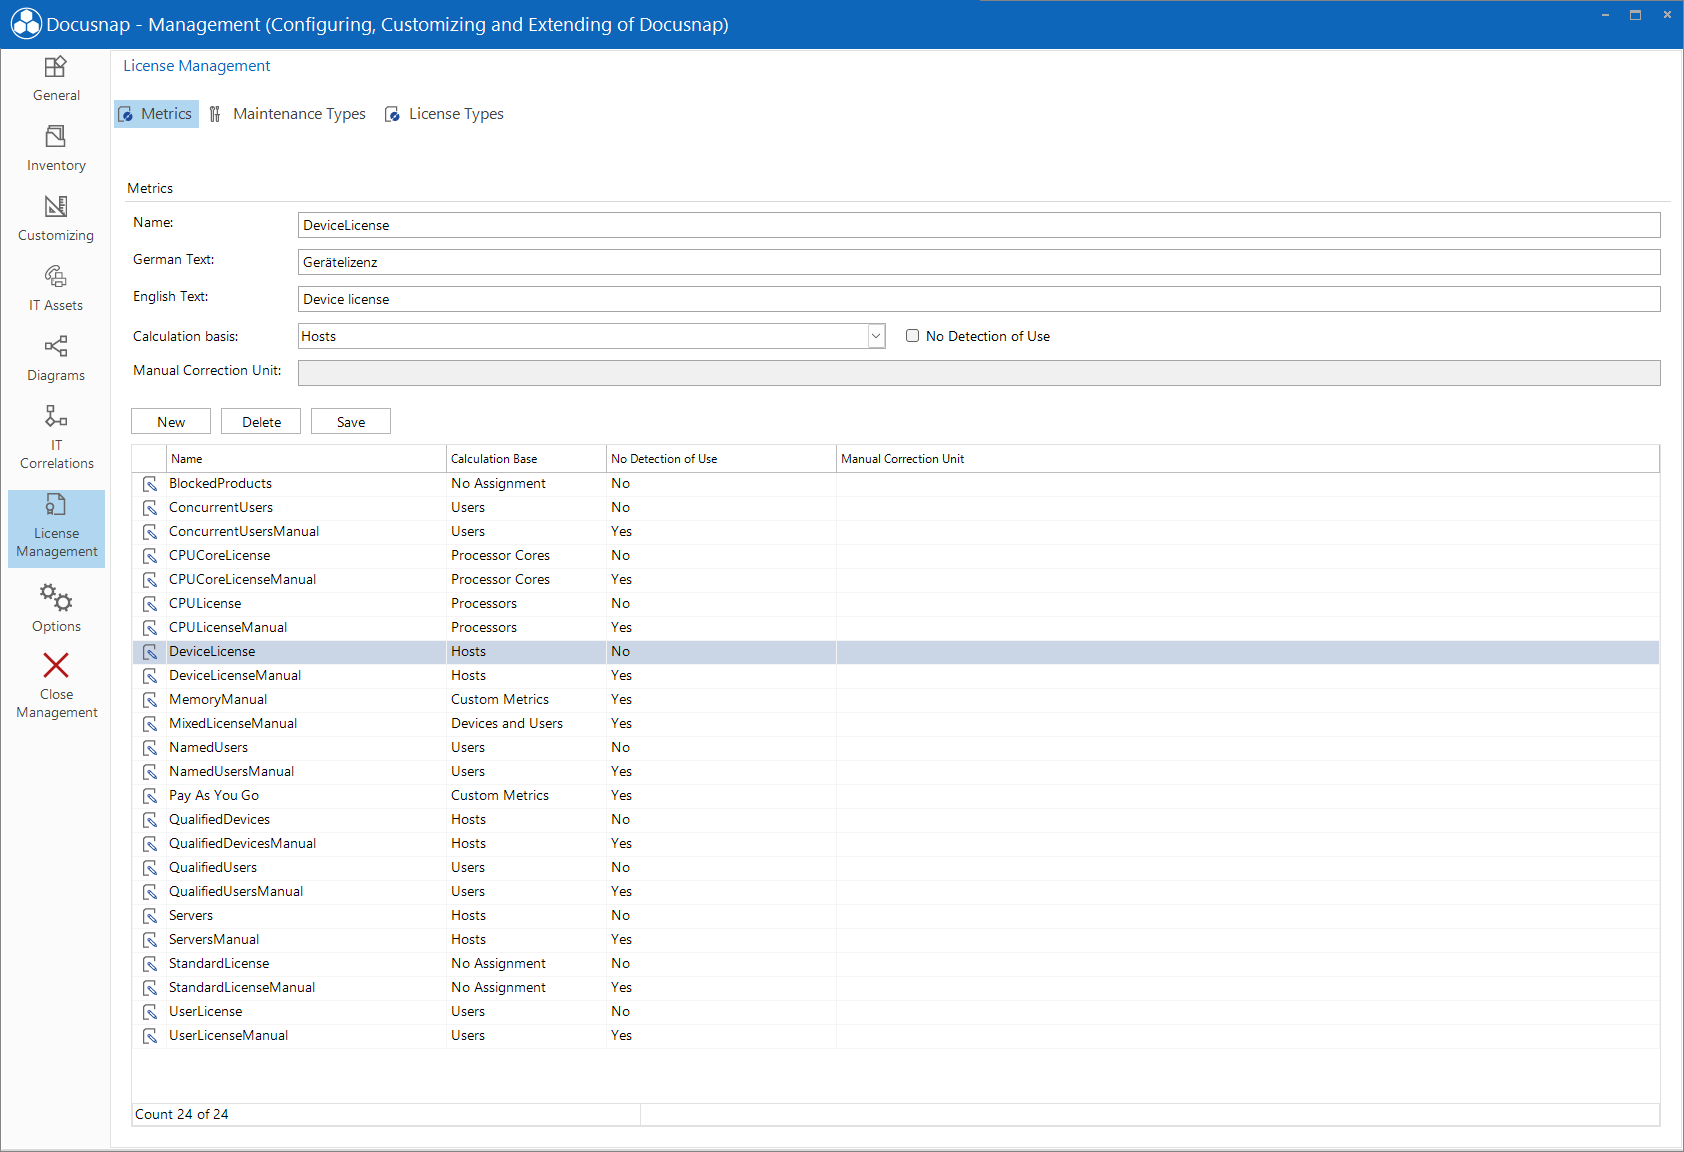Click Count 24 of 24 status text
Viewport: 1684px width, 1152px height.
[182, 1114]
